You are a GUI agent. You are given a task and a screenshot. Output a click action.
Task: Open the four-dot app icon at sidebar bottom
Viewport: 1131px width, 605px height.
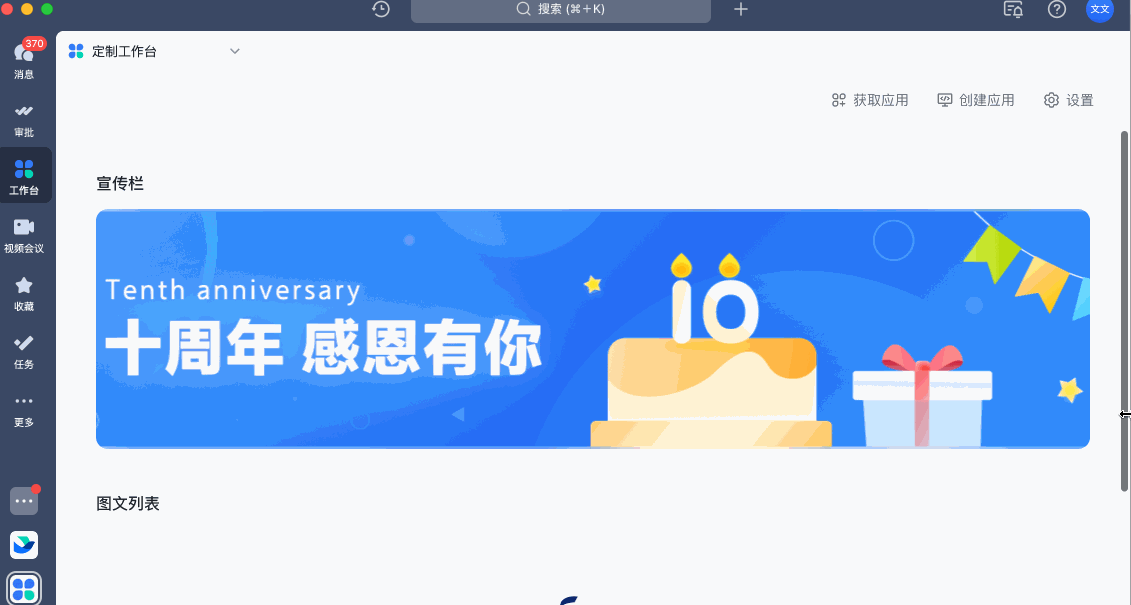(x=24, y=588)
